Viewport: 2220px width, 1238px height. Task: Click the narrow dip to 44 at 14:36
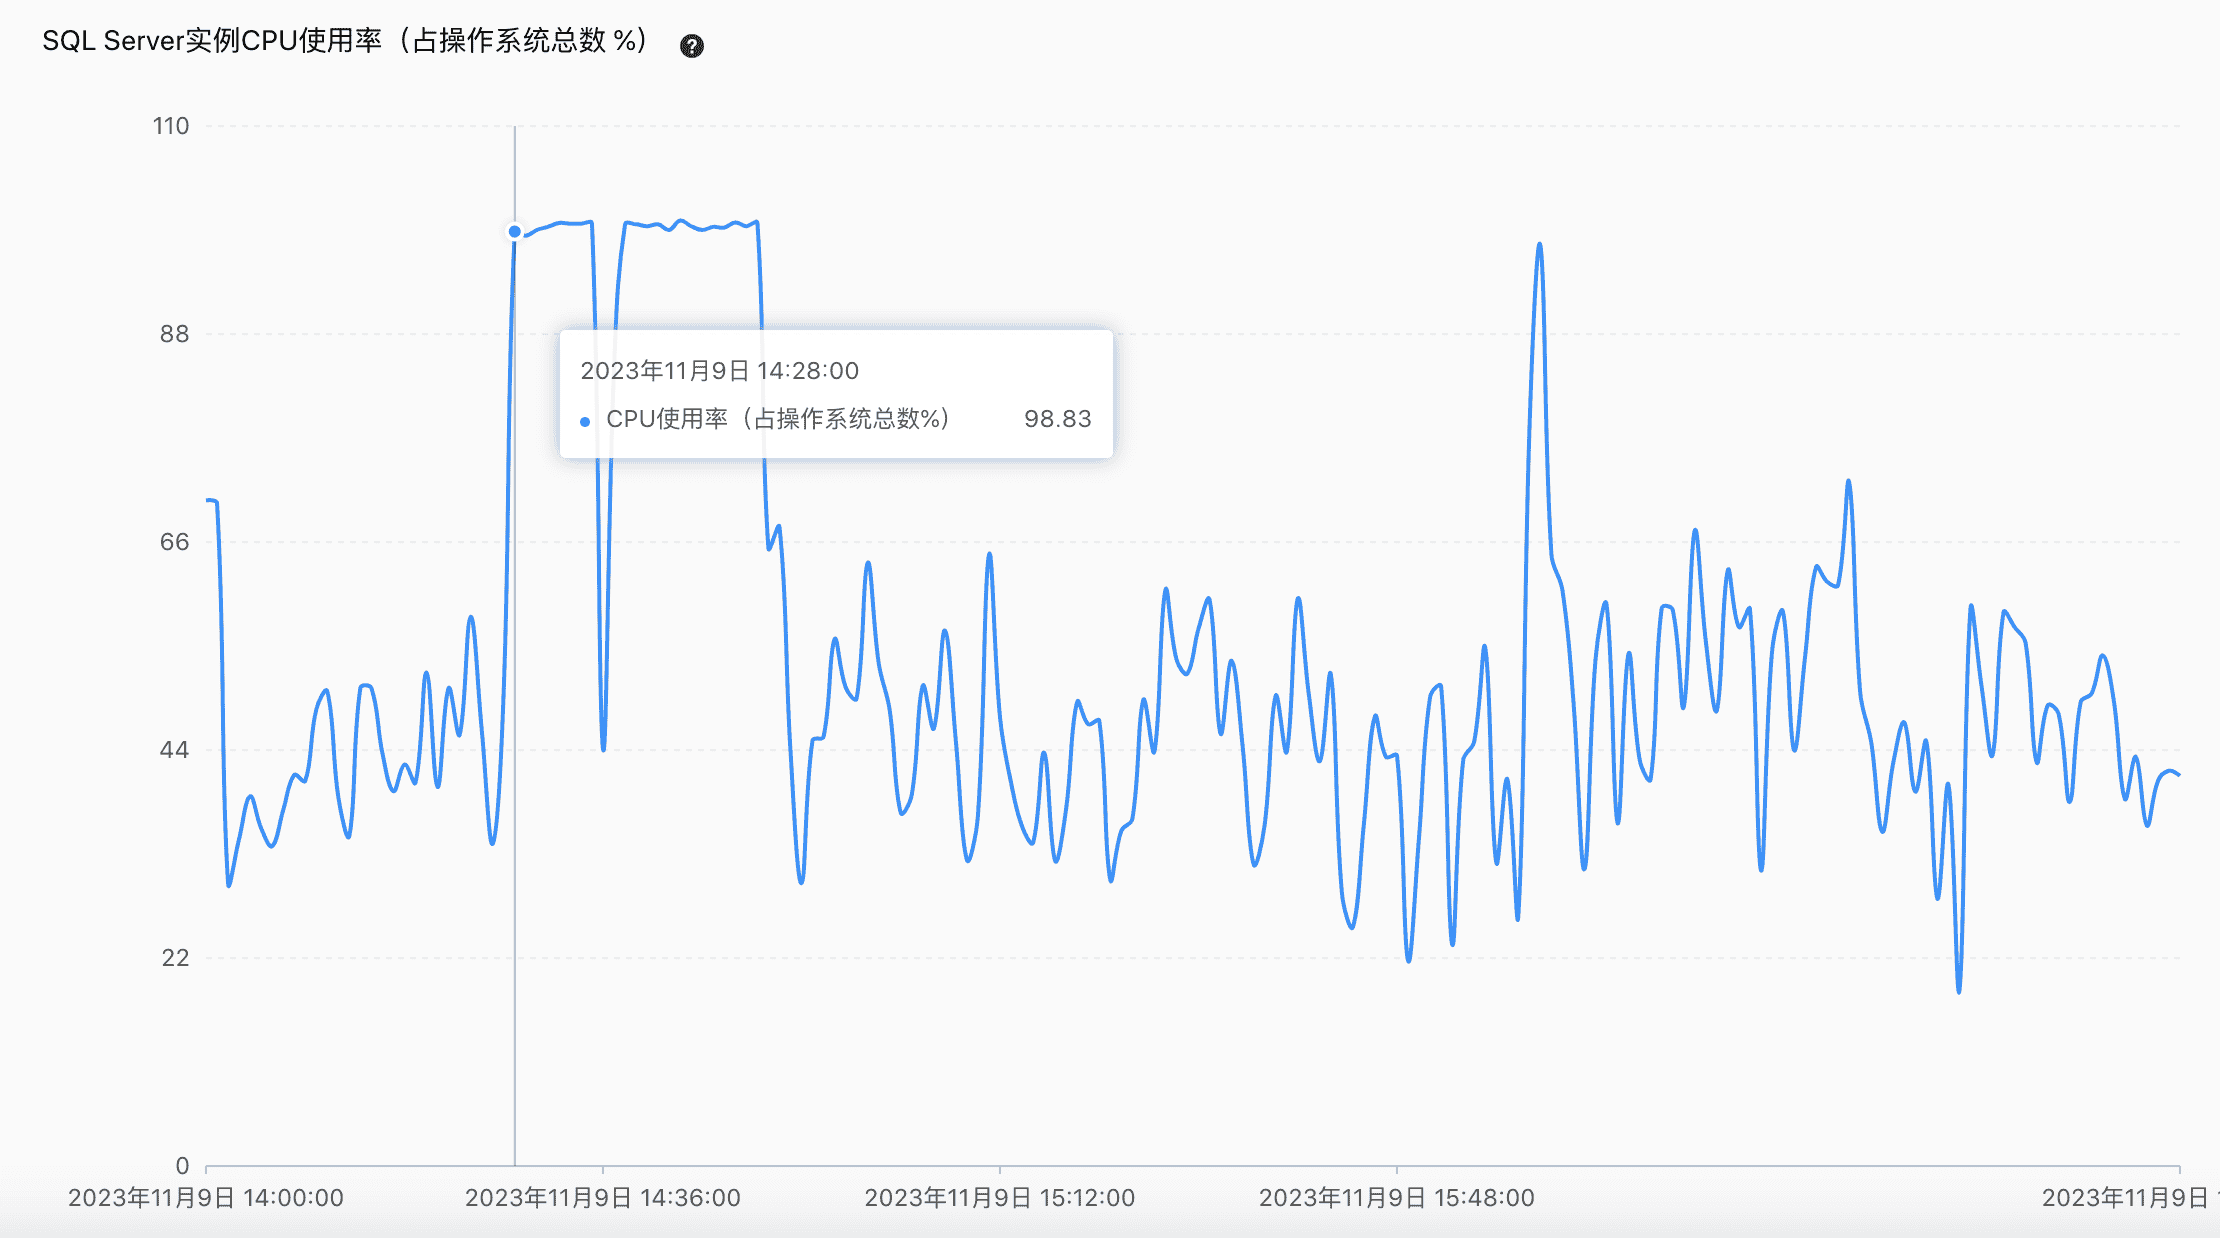click(604, 748)
